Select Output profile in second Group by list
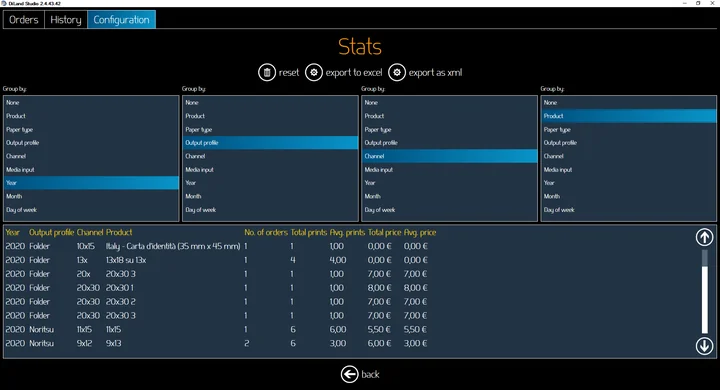 click(x=270, y=143)
